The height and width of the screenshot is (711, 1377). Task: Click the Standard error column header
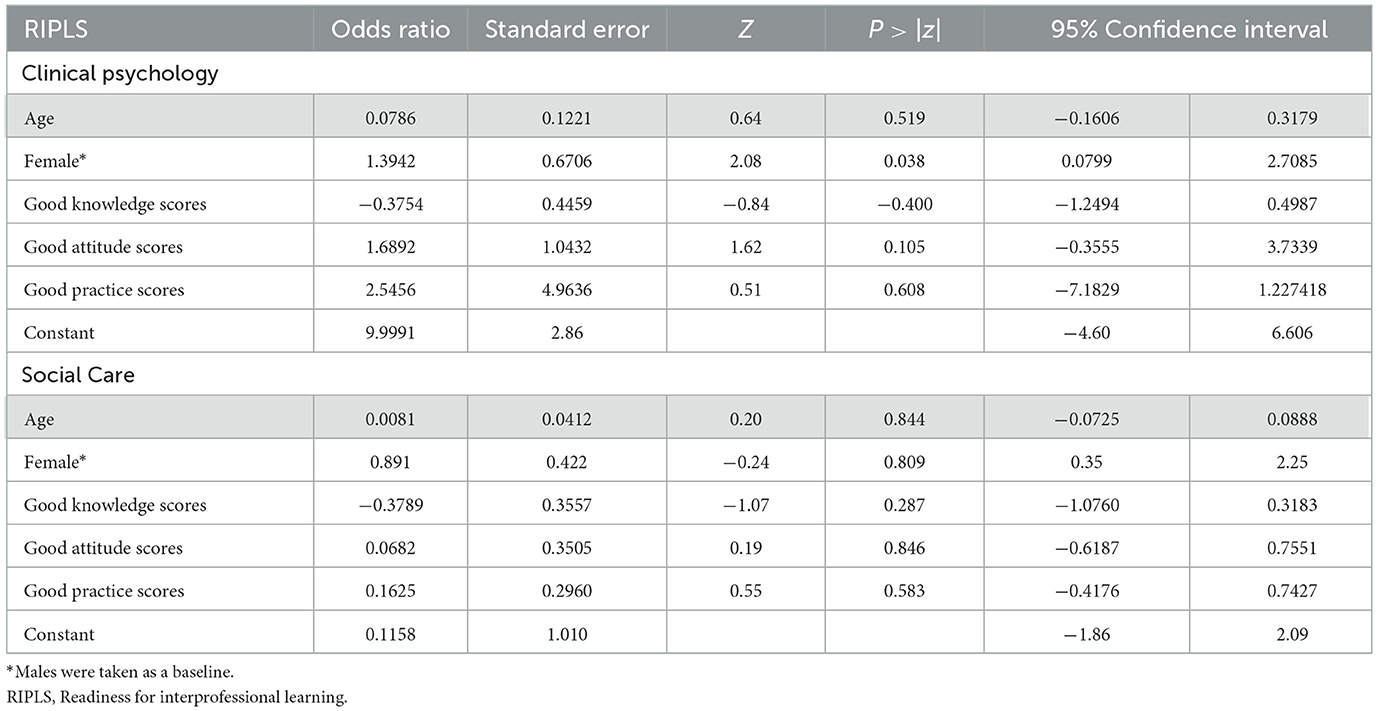567,29
